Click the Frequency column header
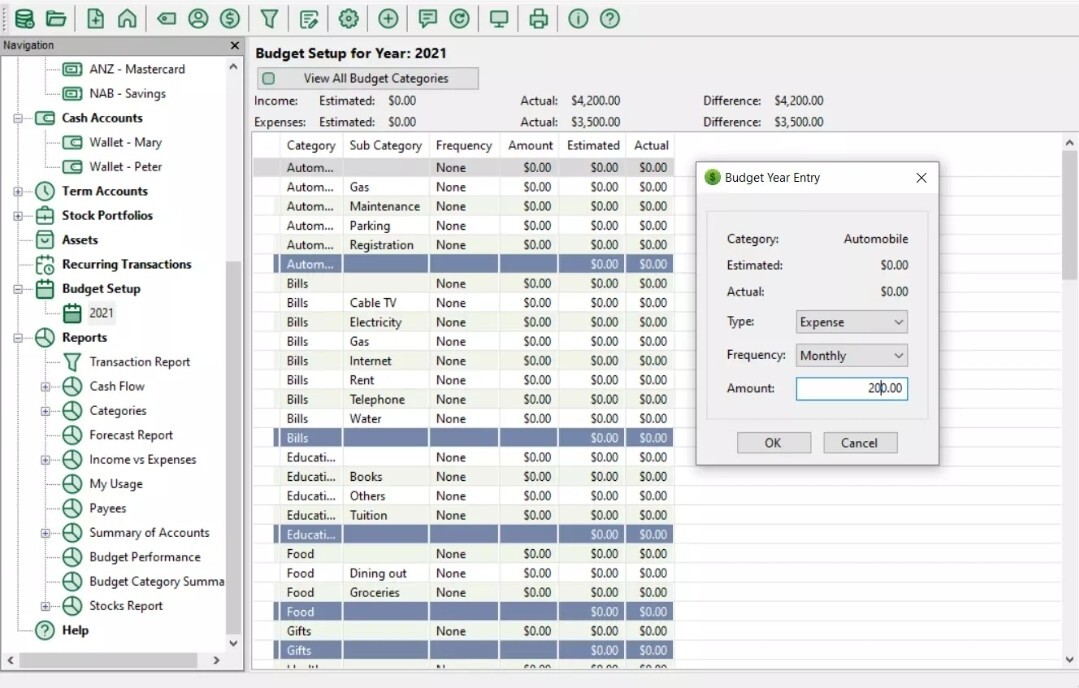This screenshot has width=1079, height=688. point(464,146)
